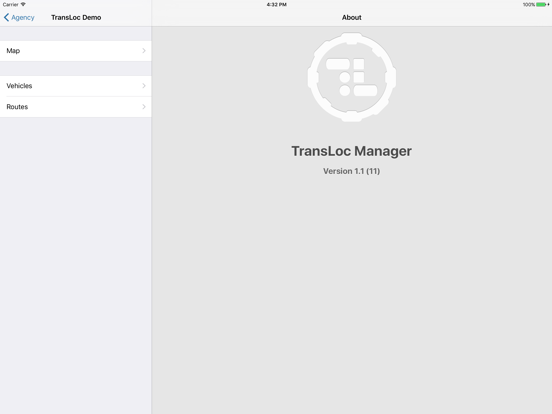Tap the chevron on Routes row
This screenshot has height=414, width=552.
(x=144, y=107)
